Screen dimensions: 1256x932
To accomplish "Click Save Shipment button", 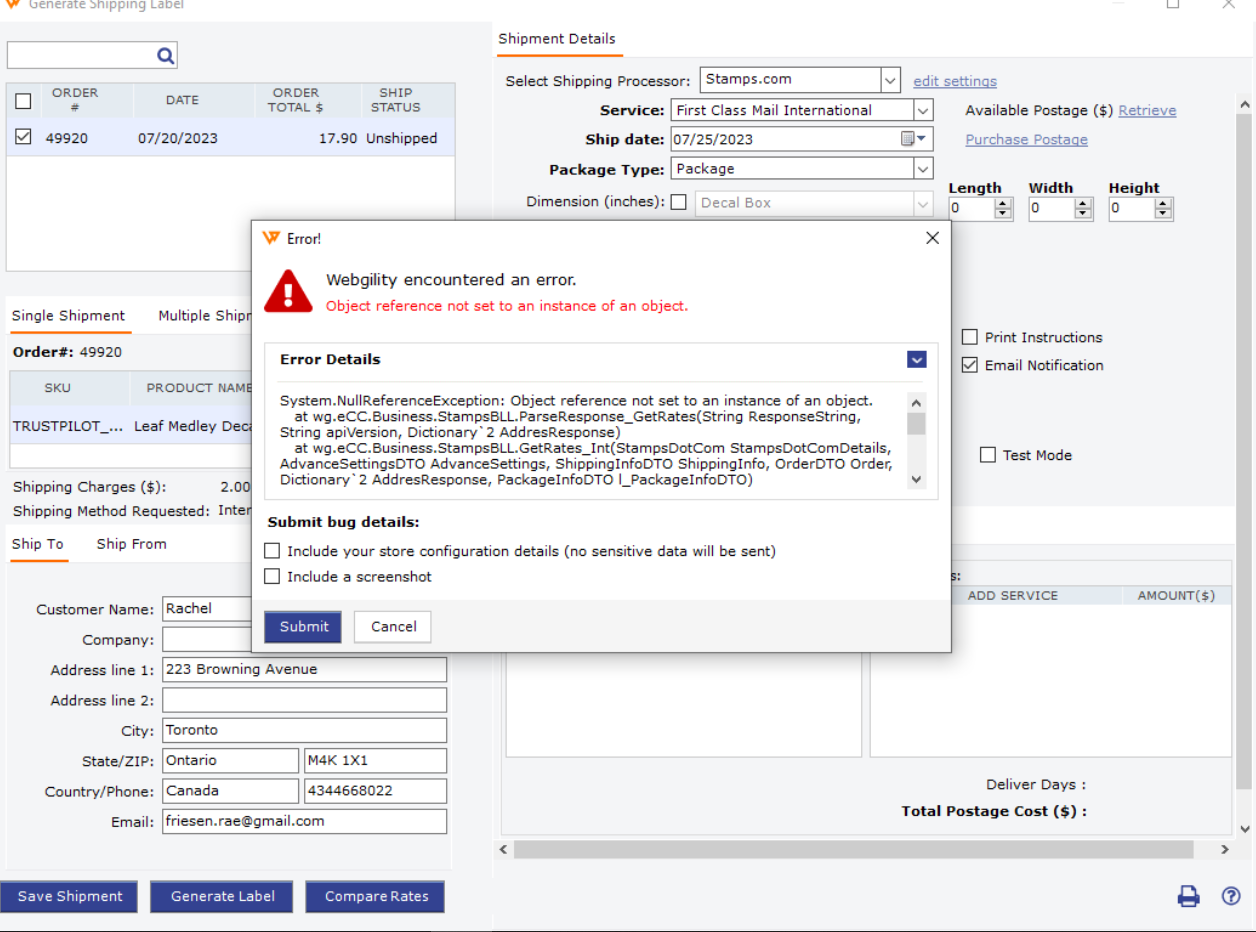I will (70, 896).
